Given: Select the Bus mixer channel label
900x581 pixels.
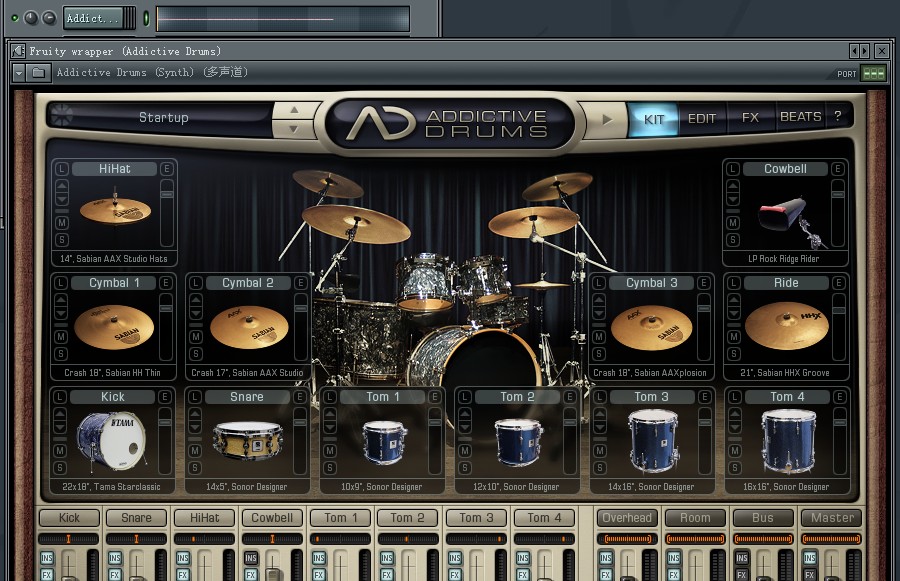Looking at the screenshot, I should [x=763, y=518].
